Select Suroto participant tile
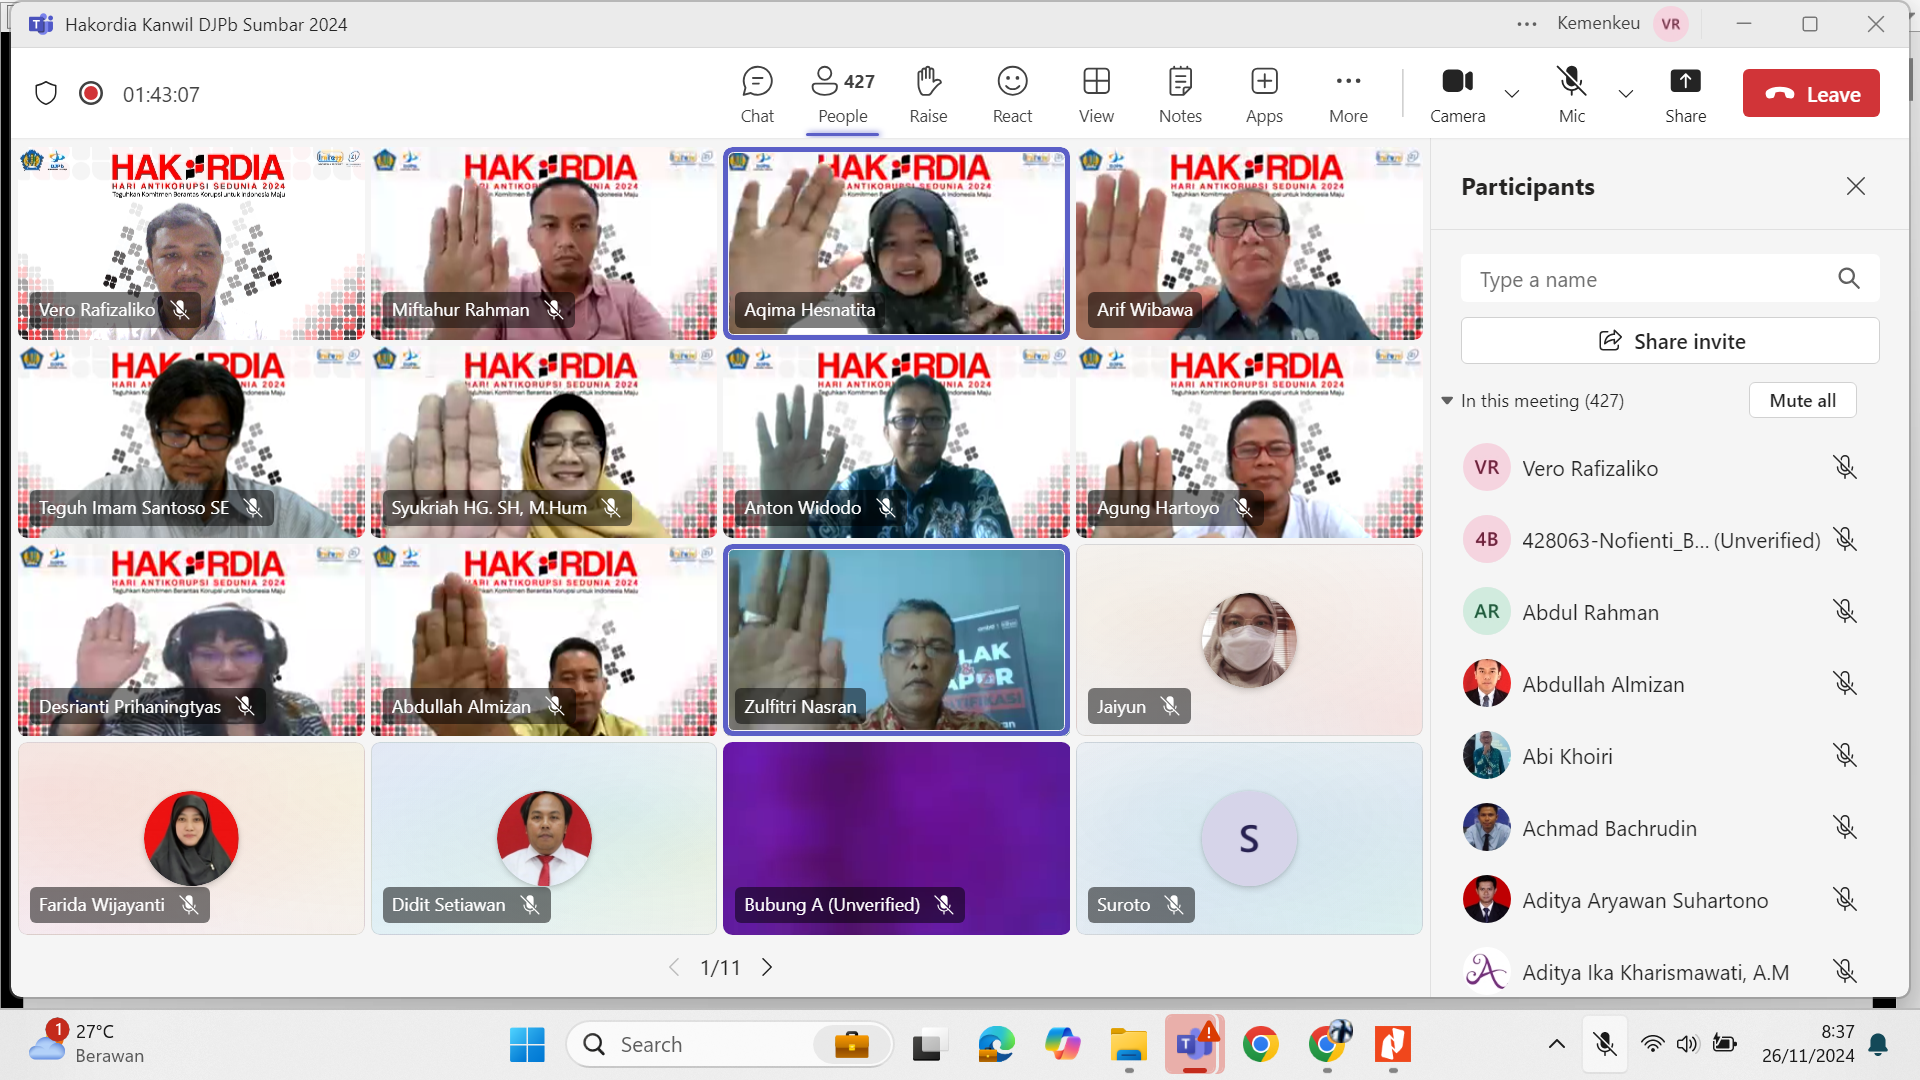This screenshot has width=1920, height=1080. pyautogui.click(x=1249, y=838)
